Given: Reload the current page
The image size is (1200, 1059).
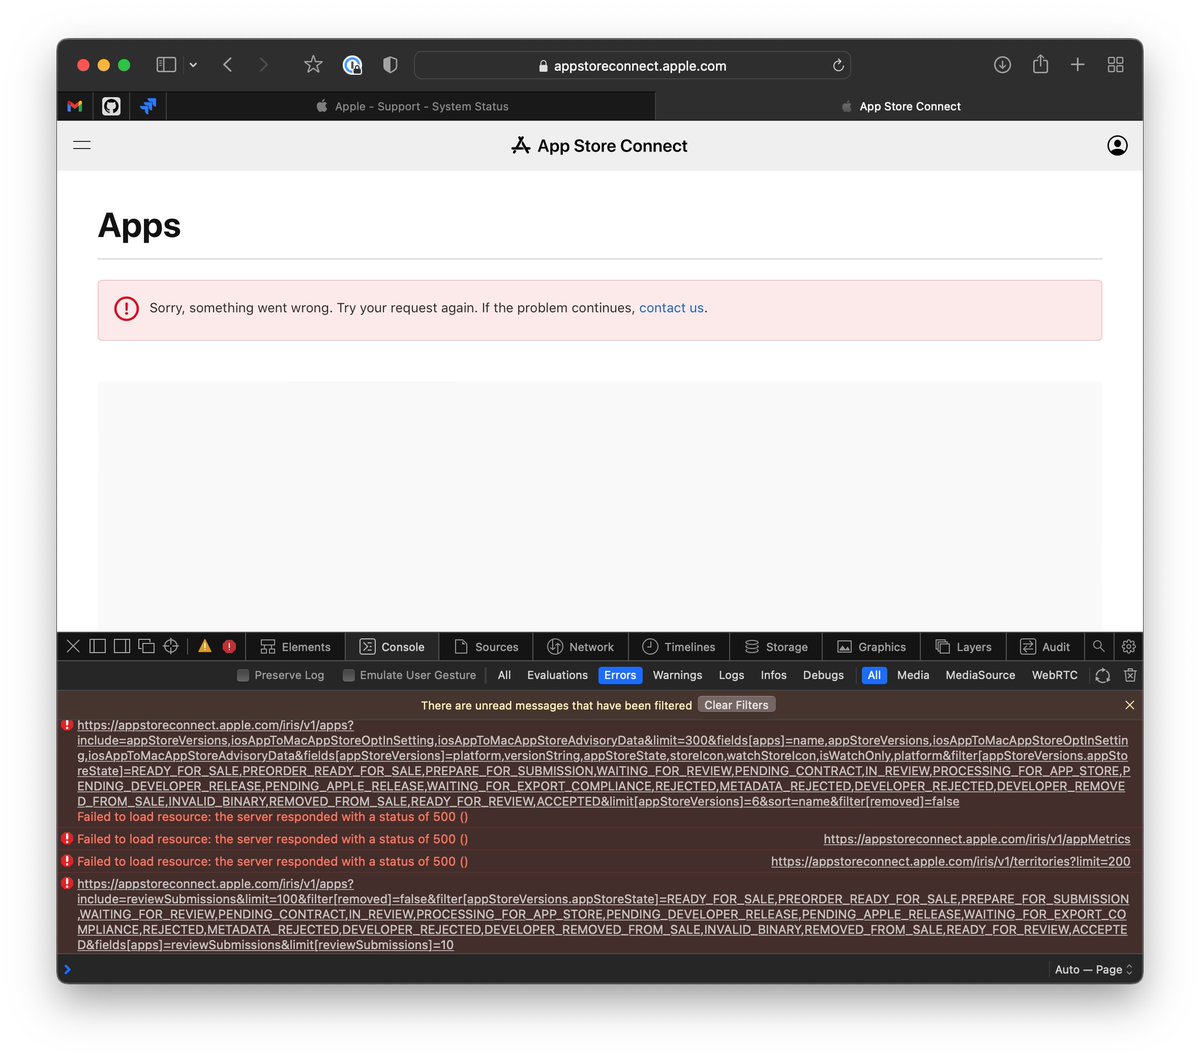Looking at the screenshot, I should pos(838,65).
